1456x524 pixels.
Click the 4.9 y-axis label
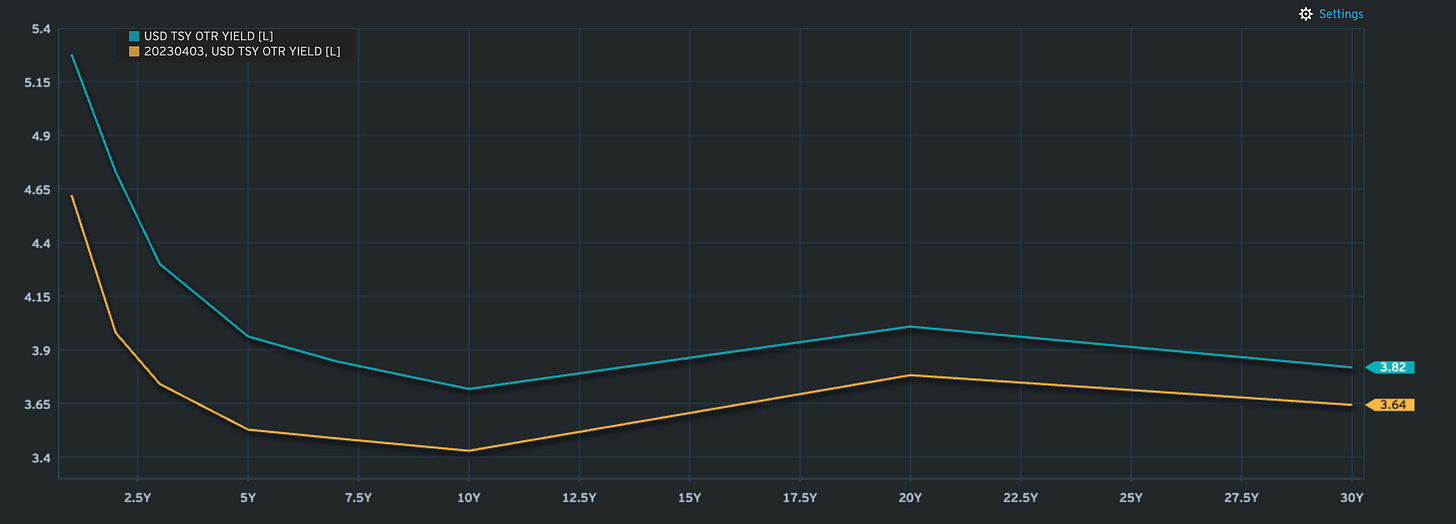41,136
